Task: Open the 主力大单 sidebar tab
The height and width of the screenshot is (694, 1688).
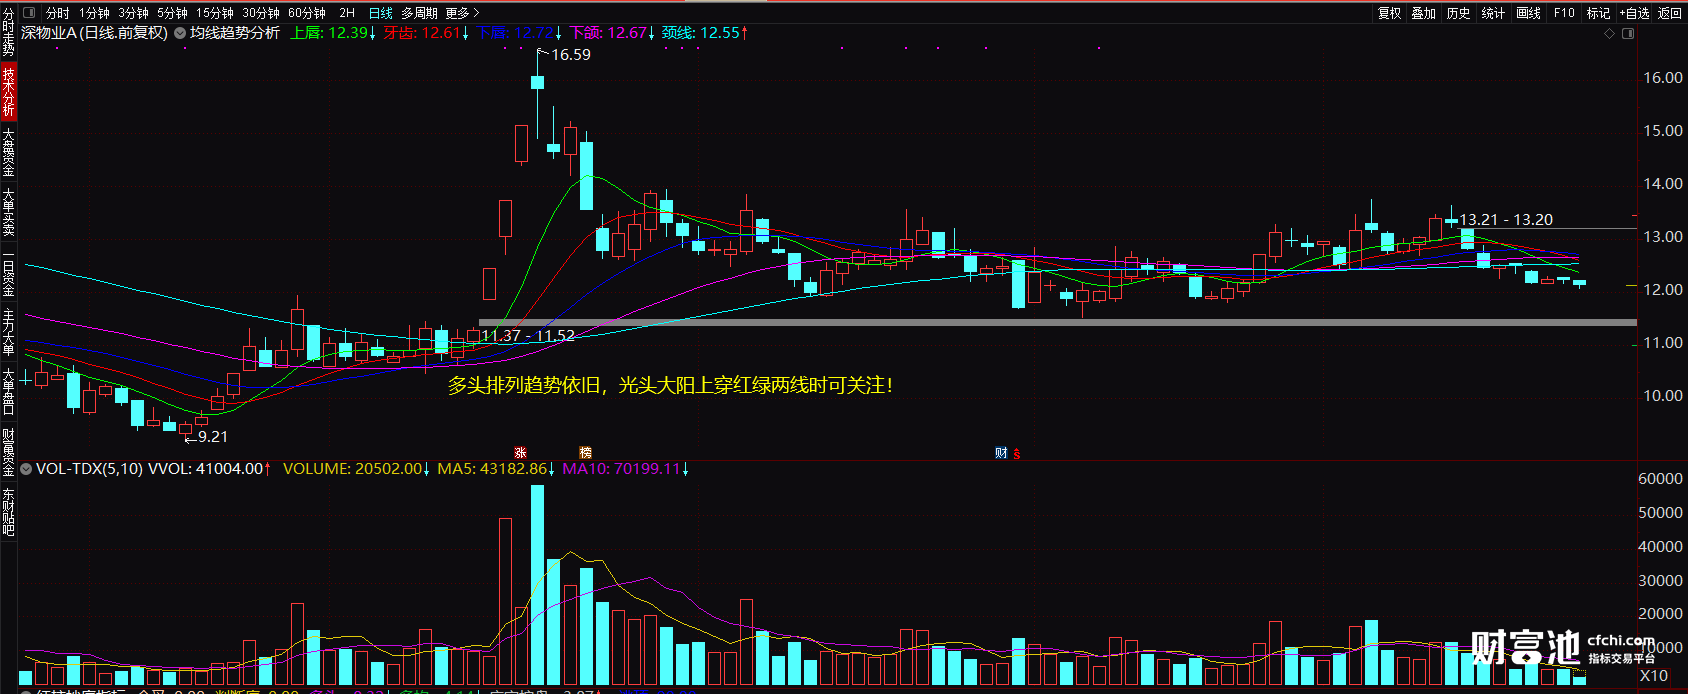Action: 8,331
